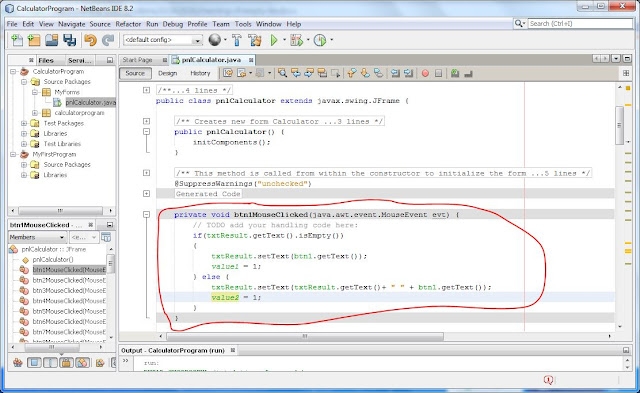
Task: Click the editor horizontal scrollbar thumb
Action: pos(305,336)
